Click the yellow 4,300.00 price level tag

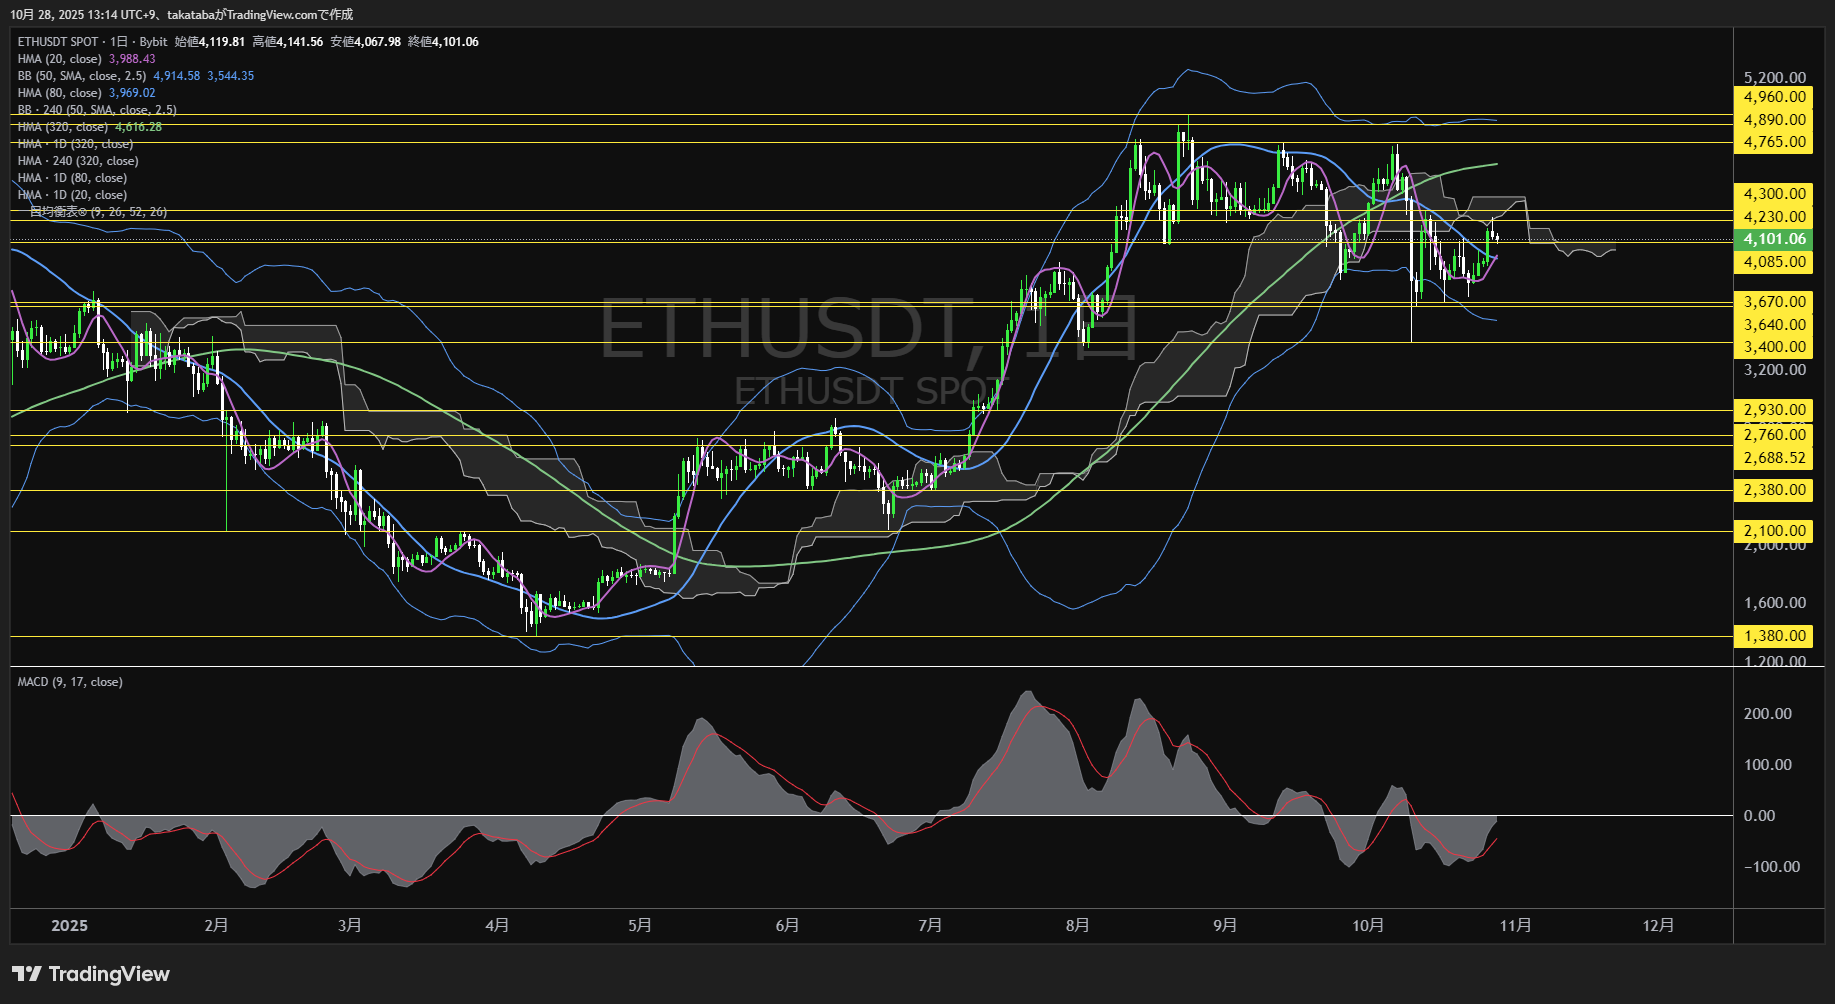point(1773,194)
